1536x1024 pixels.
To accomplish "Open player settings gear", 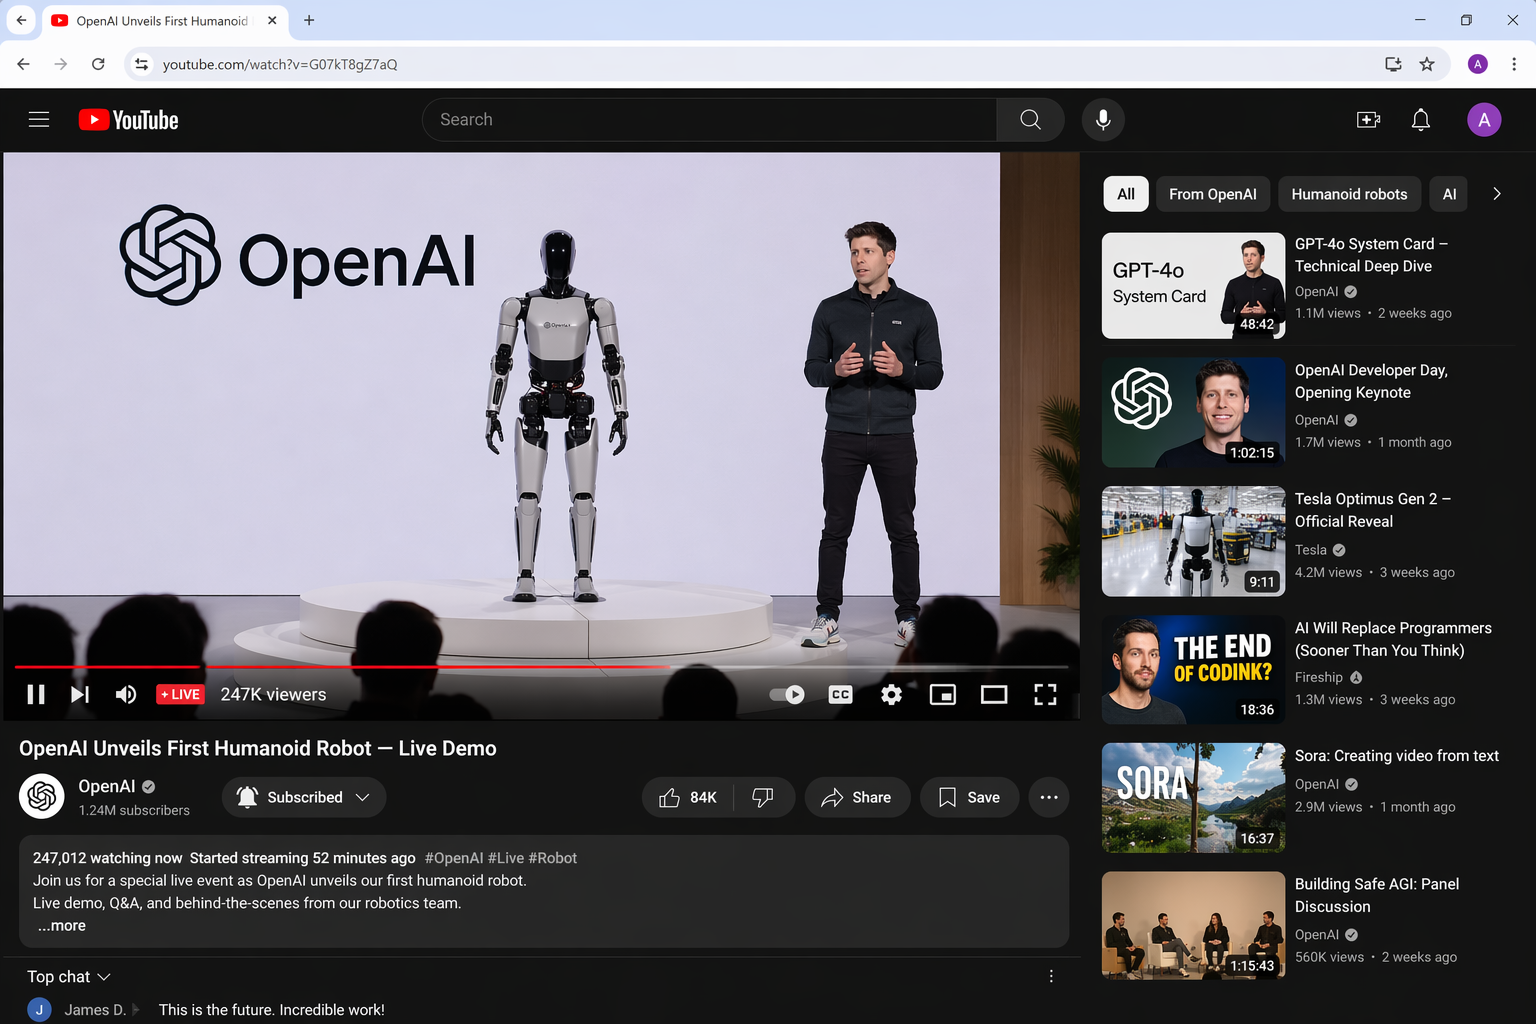I will [x=891, y=694].
